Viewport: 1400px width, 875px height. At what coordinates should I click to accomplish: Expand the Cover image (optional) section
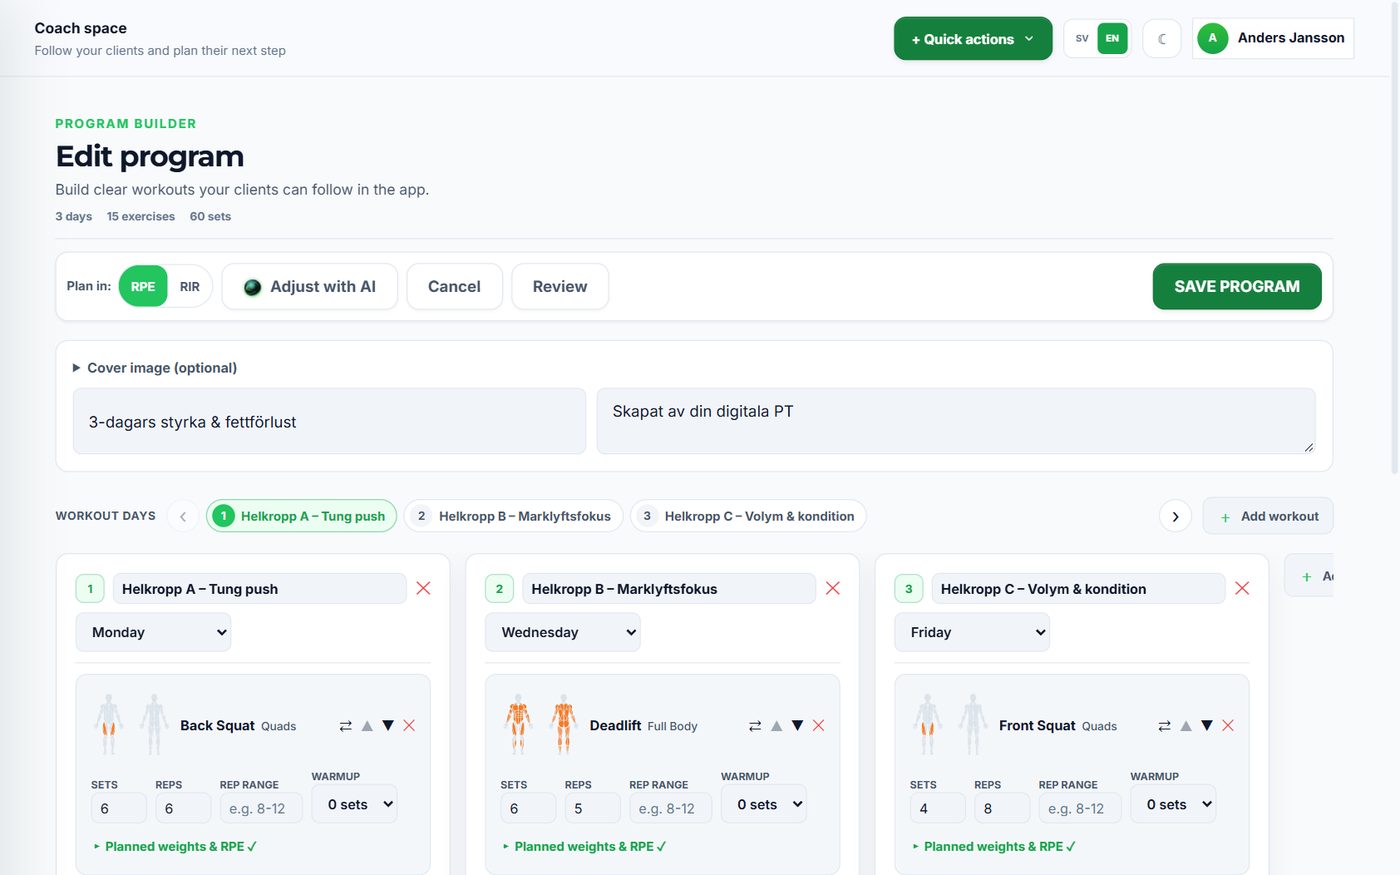[155, 368]
